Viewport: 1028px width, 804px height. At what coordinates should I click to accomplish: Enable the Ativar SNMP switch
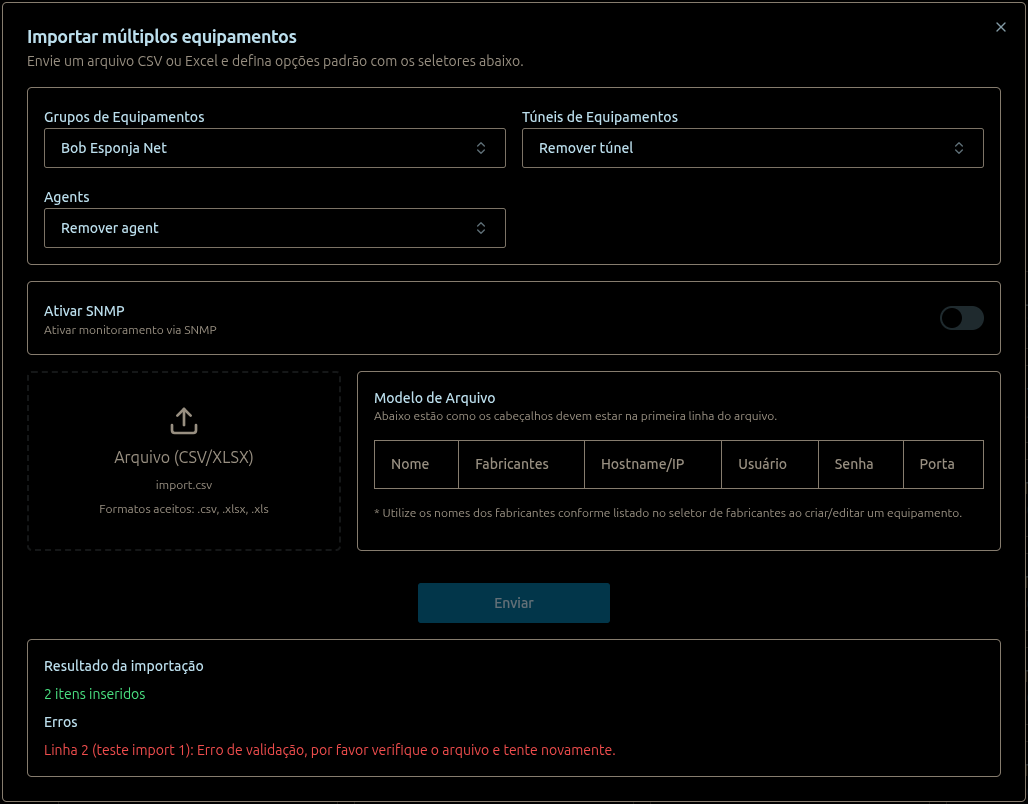tap(961, 318)
